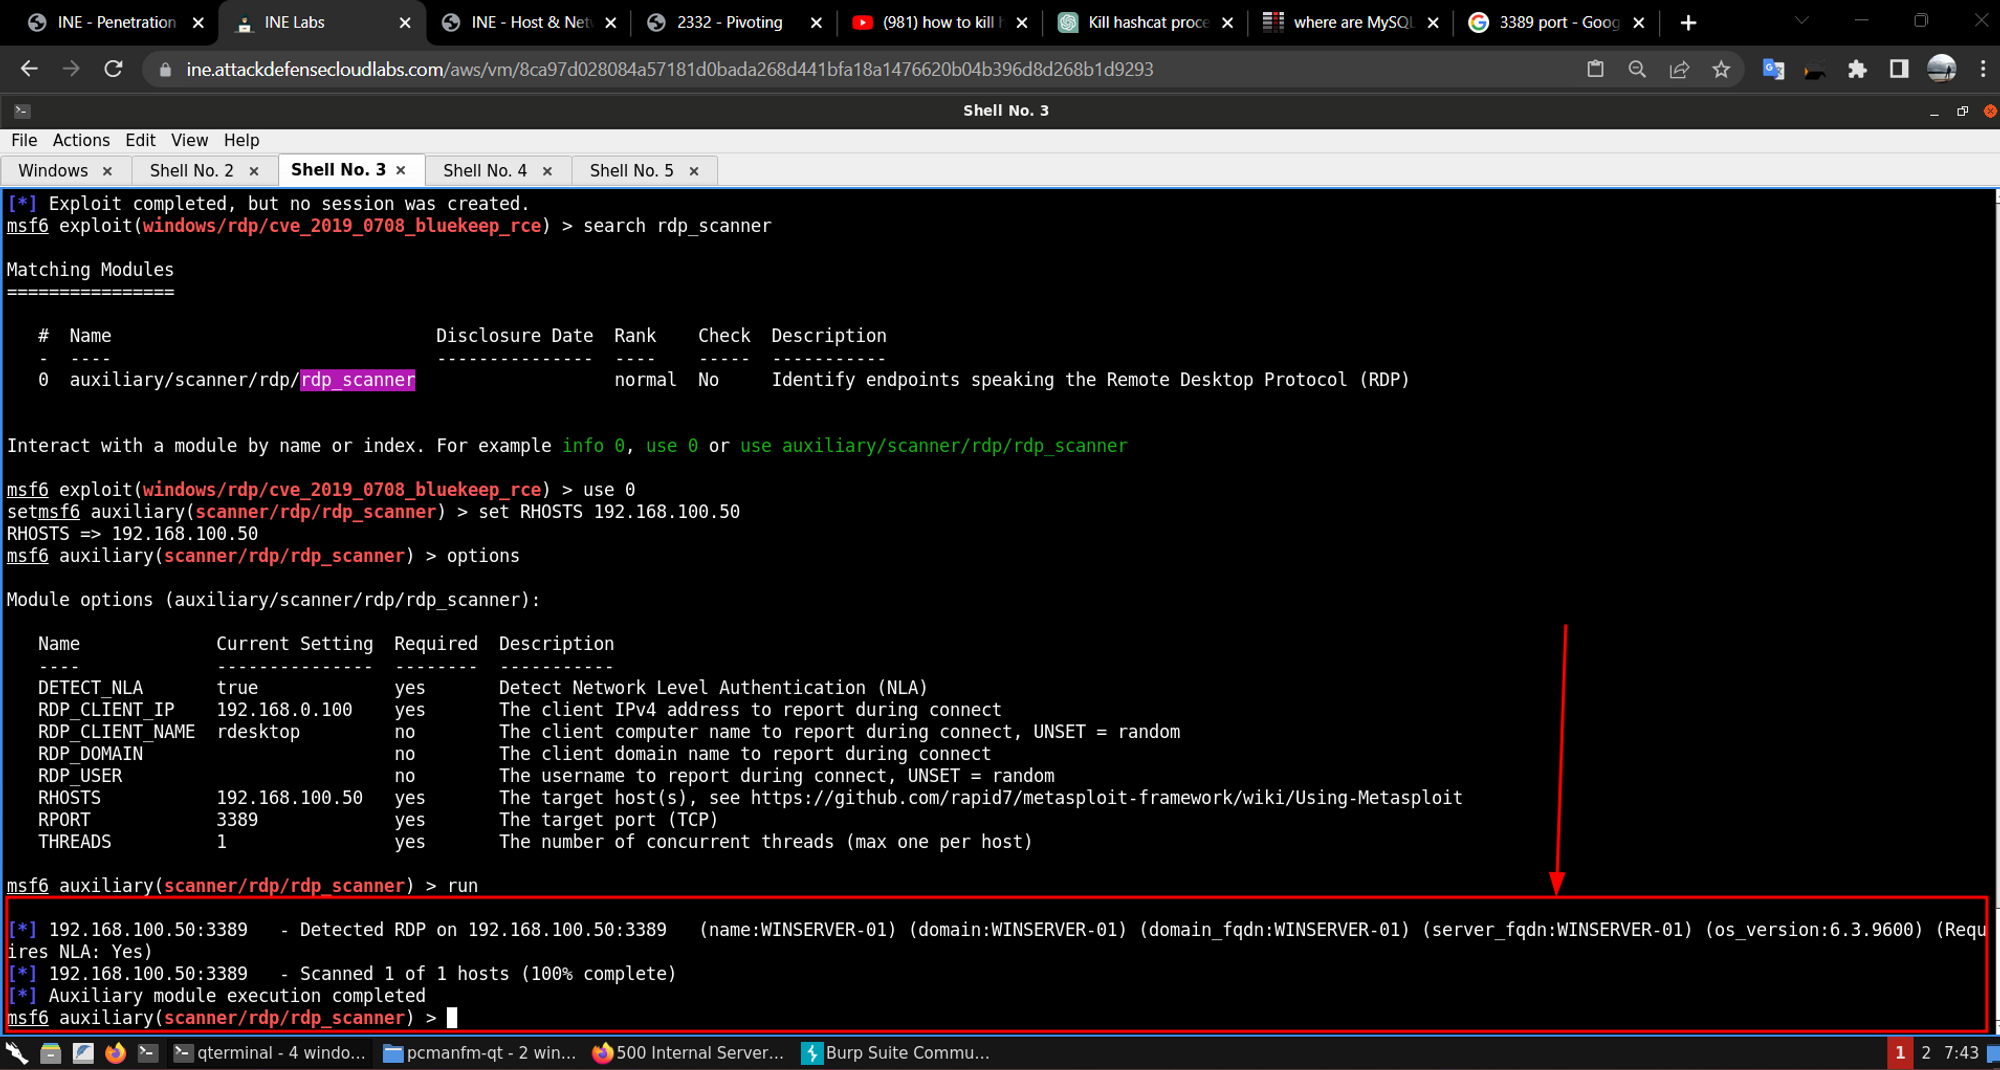Image resolution: width=2000 pixels, height=1070 pixels.
Task: Toggle the browser side panel
Action: click(1899, 69)
